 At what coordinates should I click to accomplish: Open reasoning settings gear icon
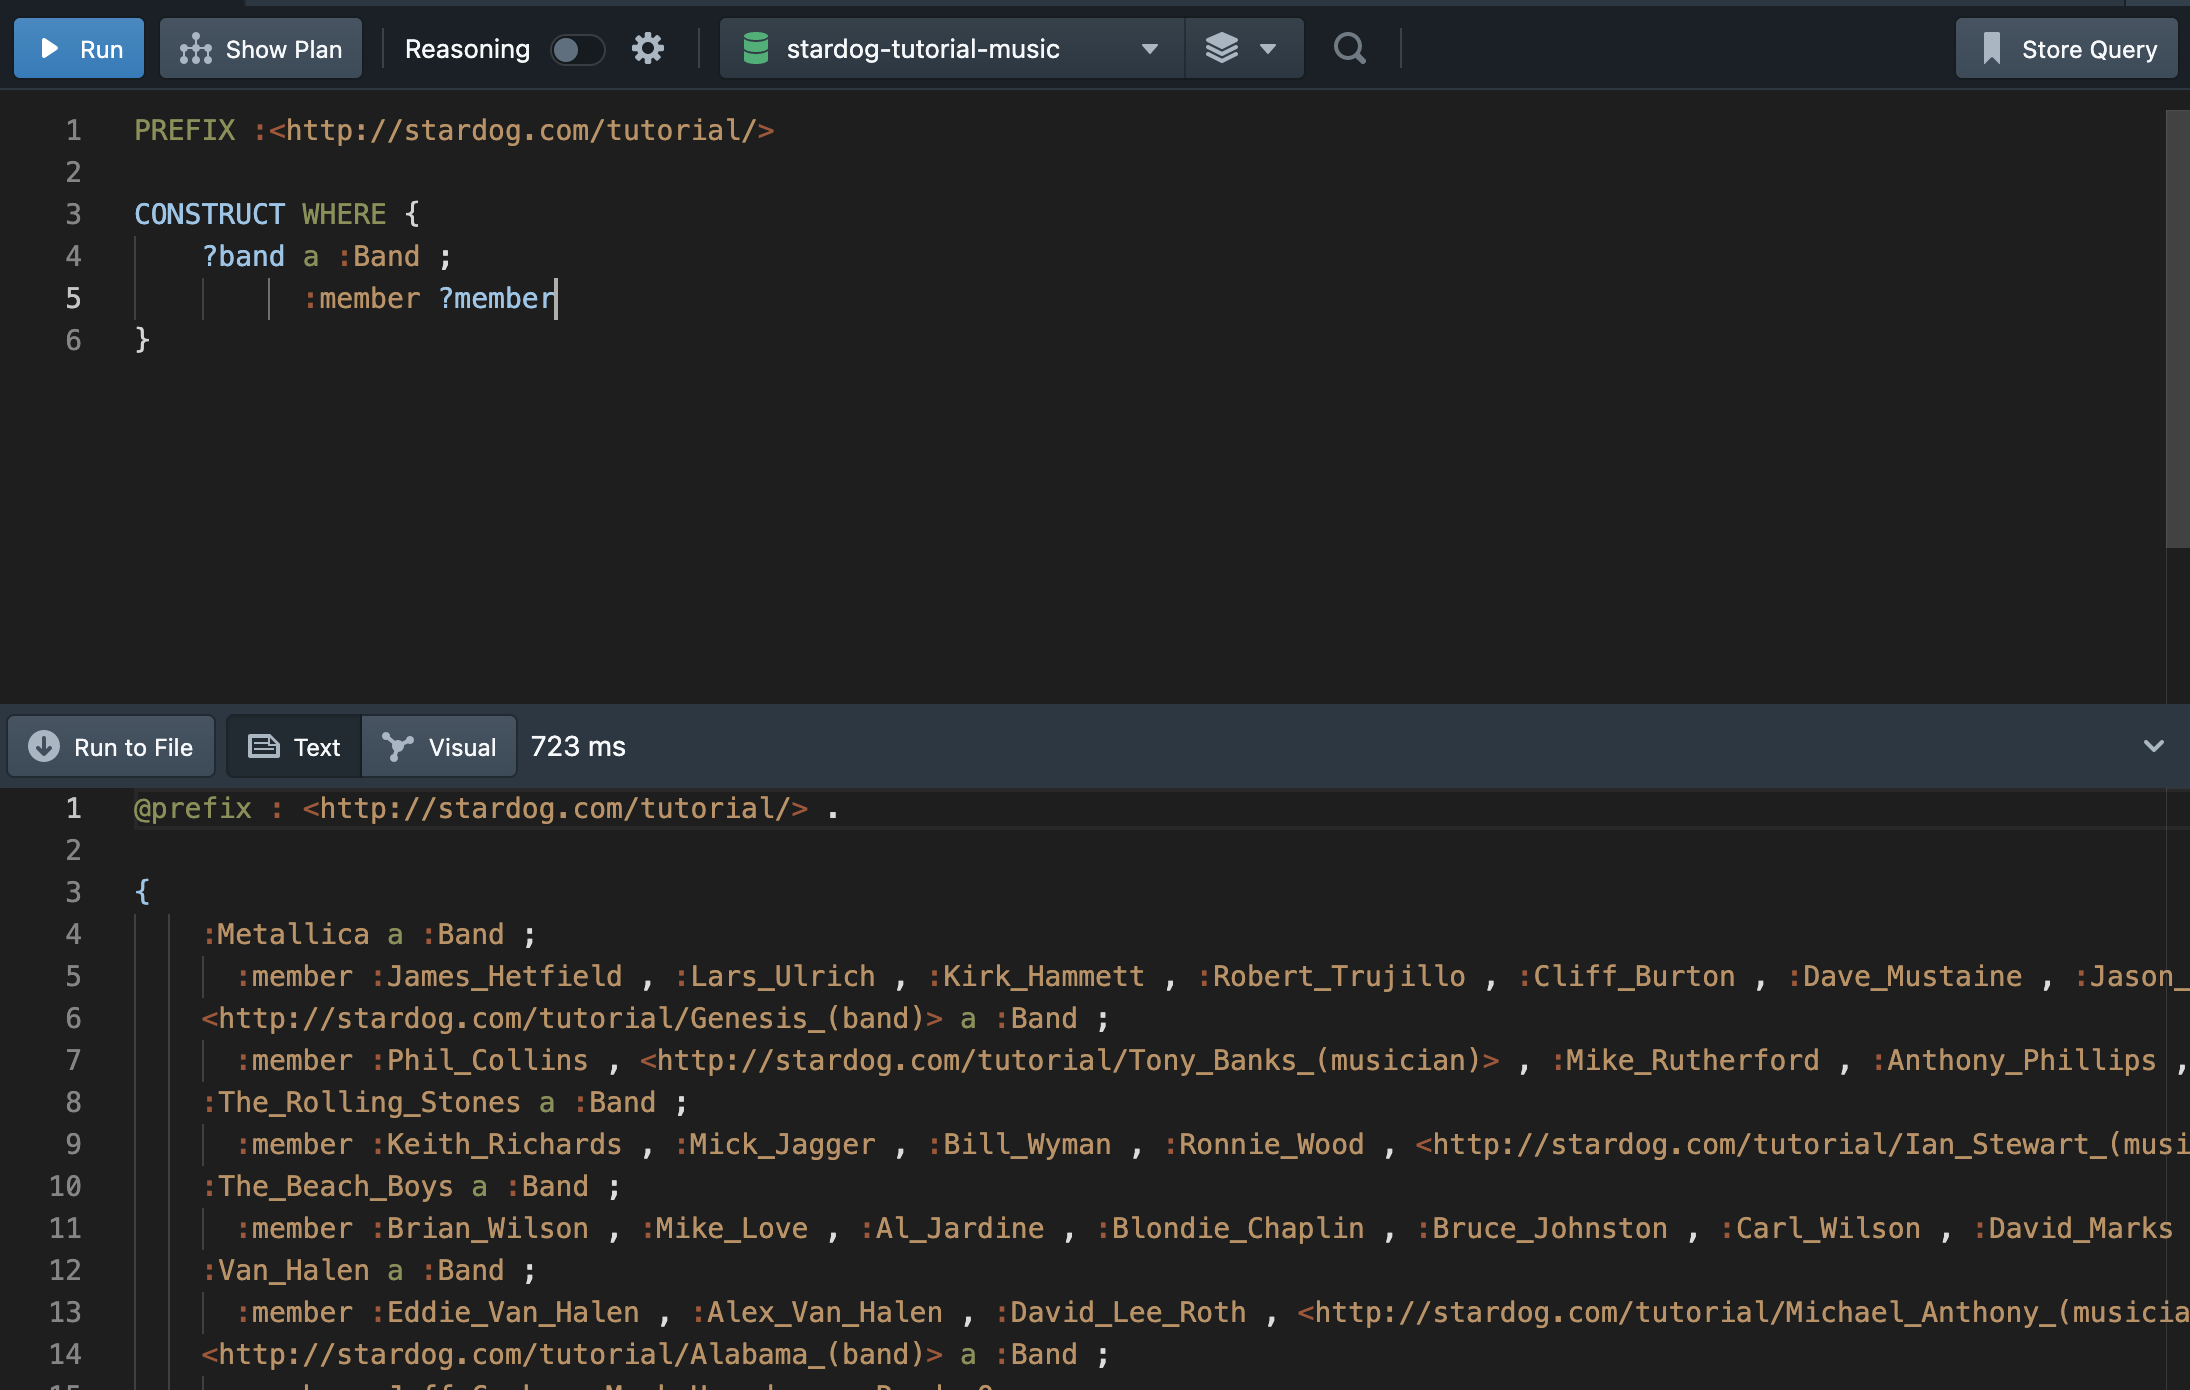[648, 48]
